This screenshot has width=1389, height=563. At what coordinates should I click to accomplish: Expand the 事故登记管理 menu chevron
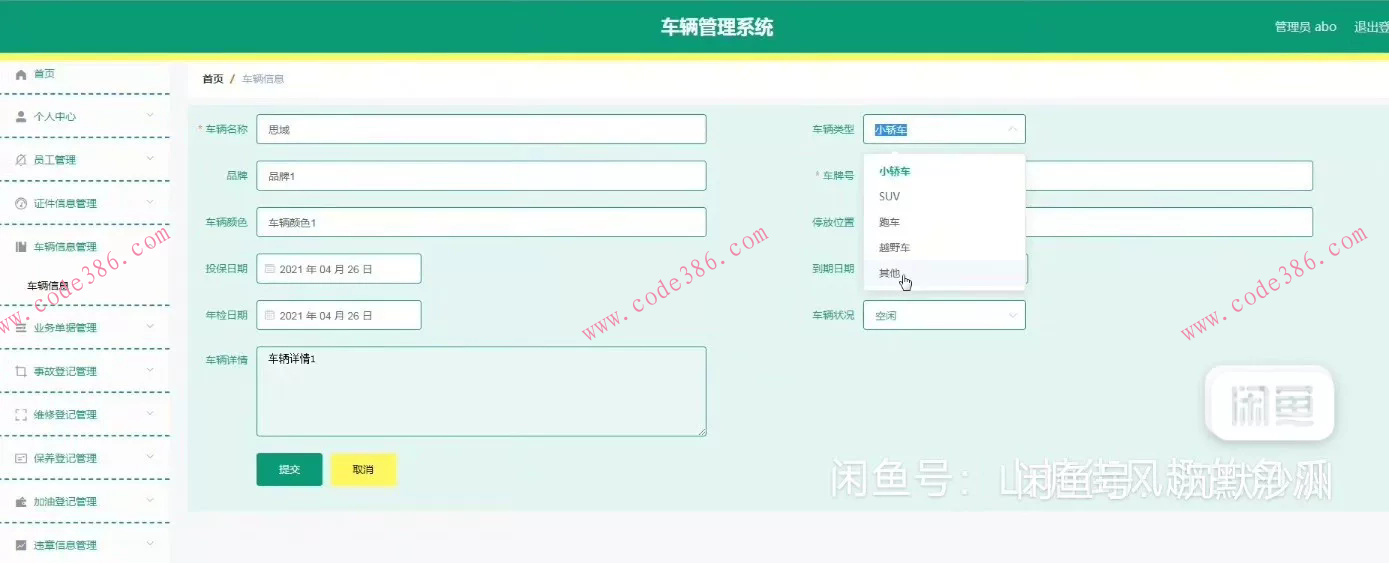(x=150, y=370)
